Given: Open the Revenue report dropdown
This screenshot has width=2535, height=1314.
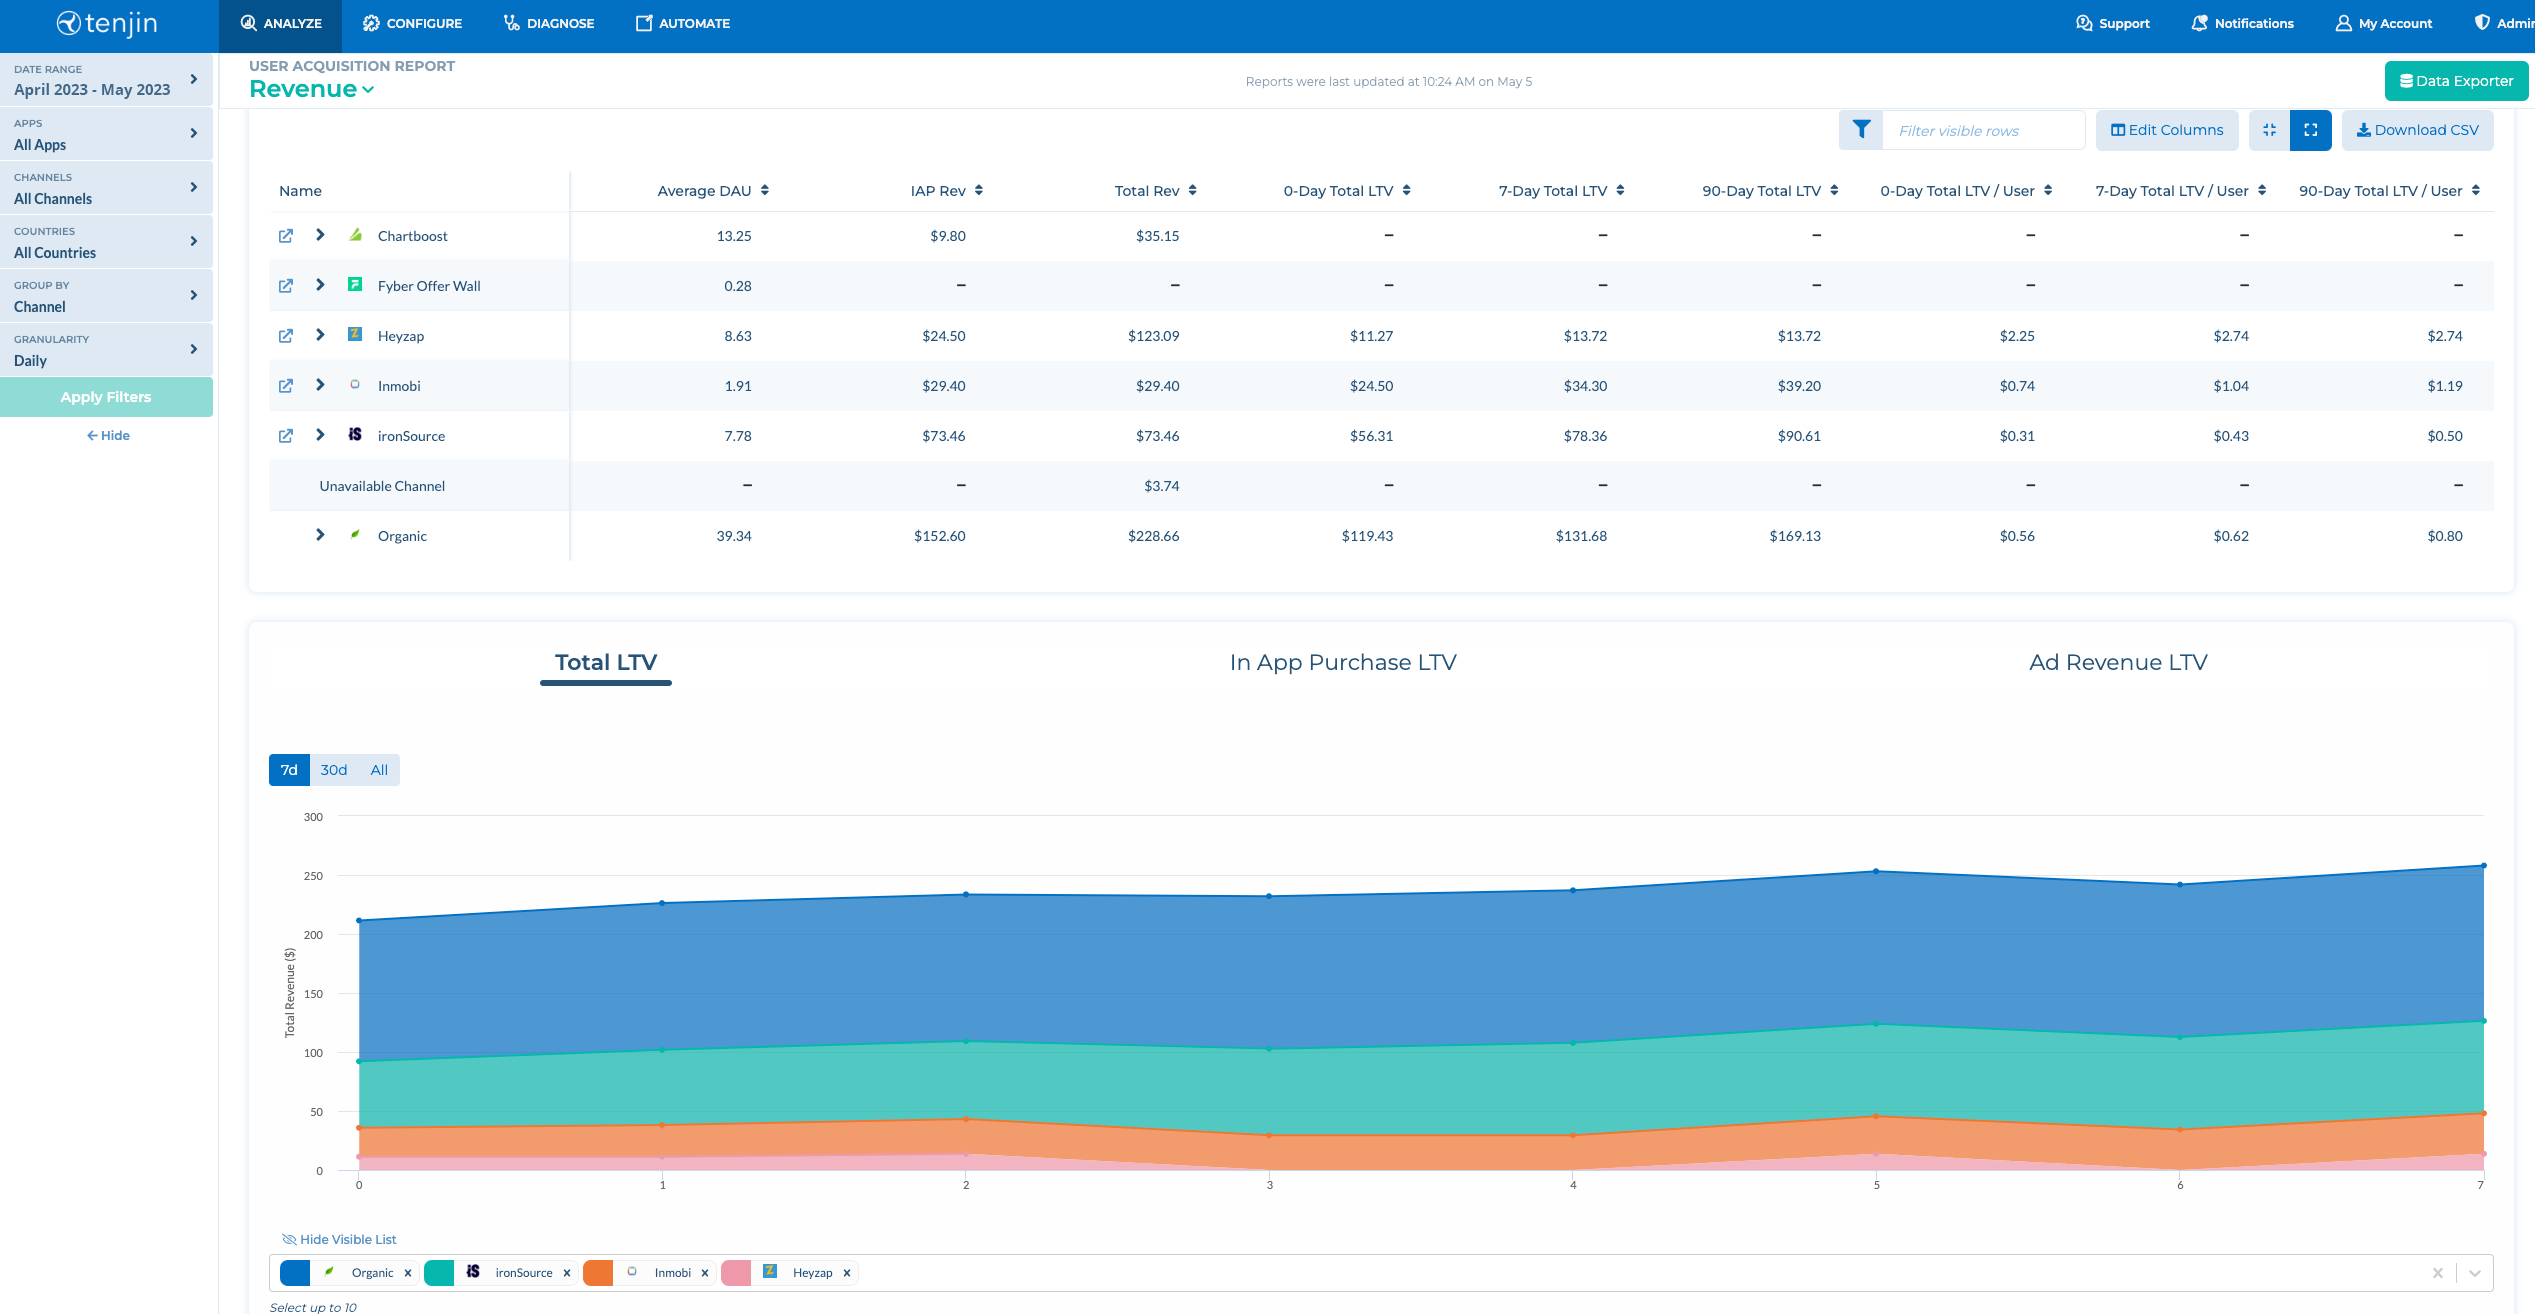Looking at the screenshot, I should [311, 89].
